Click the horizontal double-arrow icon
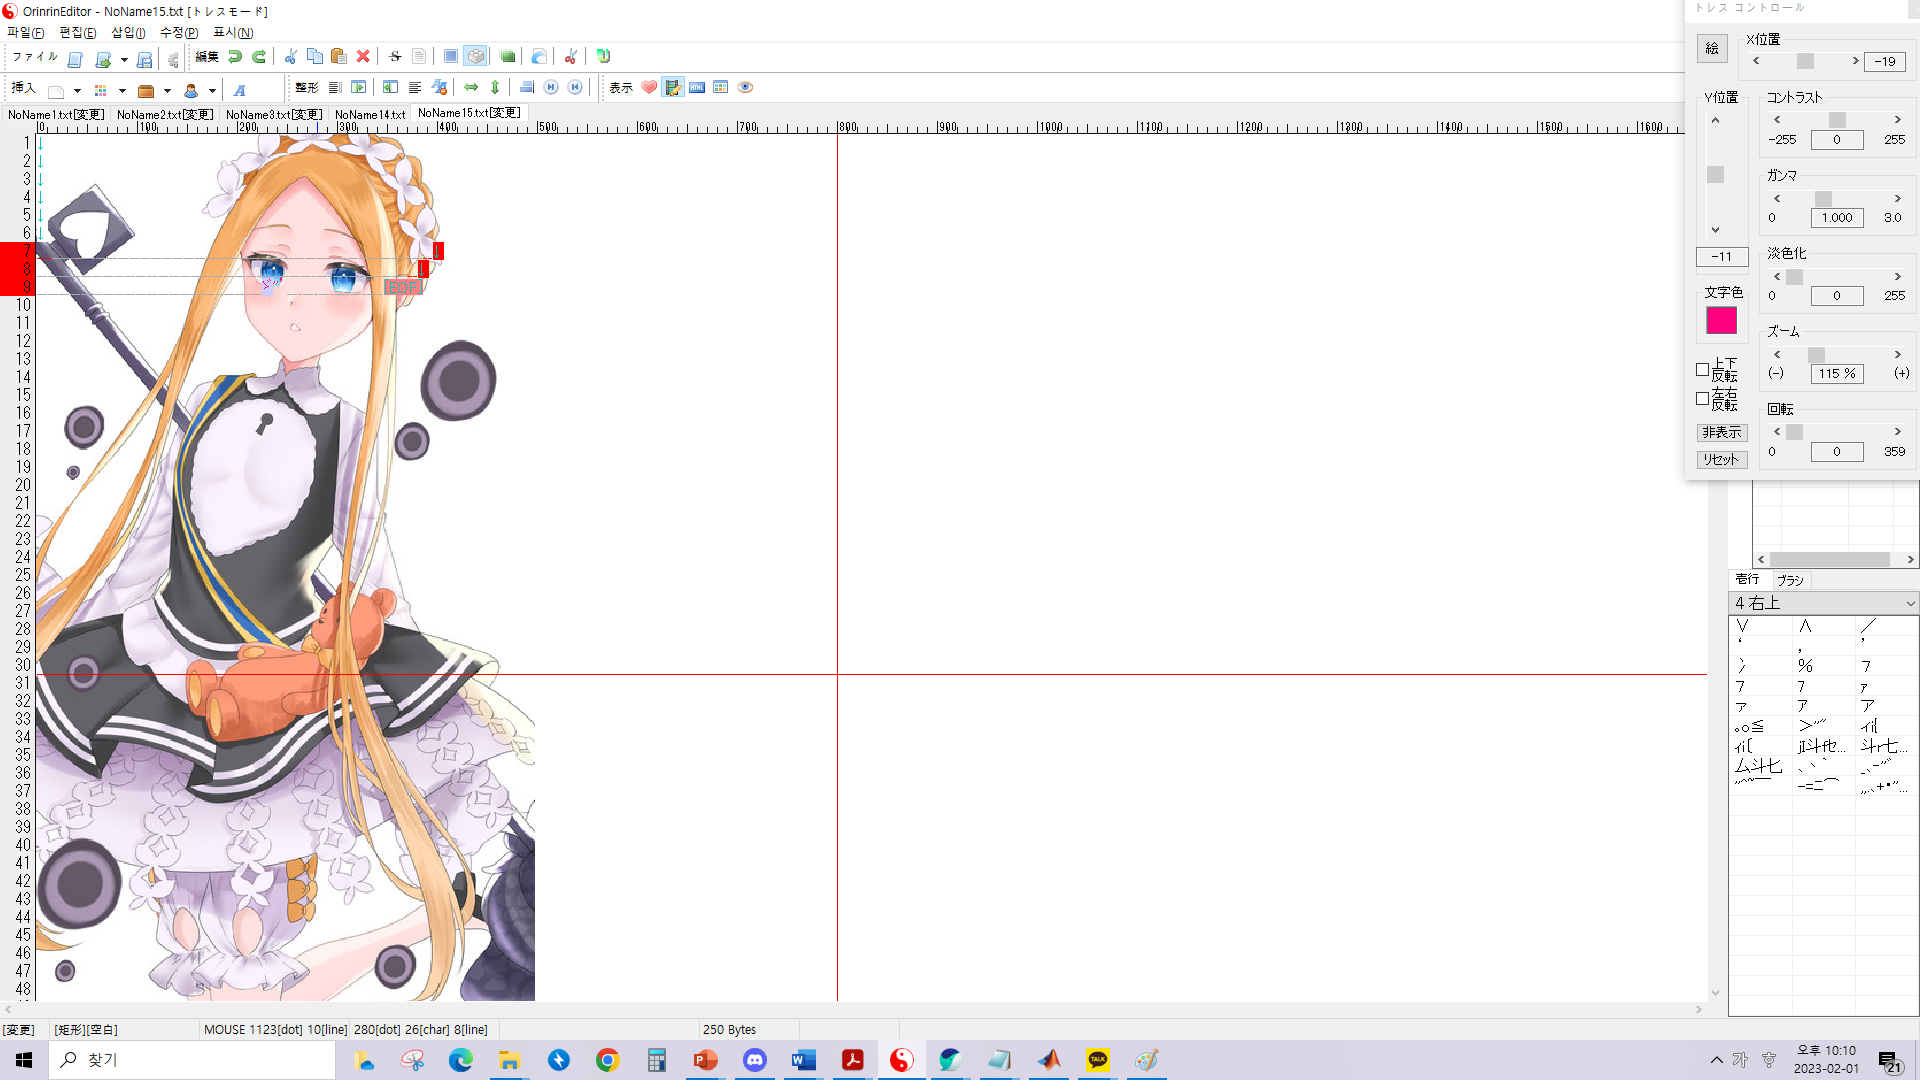Viewport: 1920px width, 1080px height. pos(471,88)
